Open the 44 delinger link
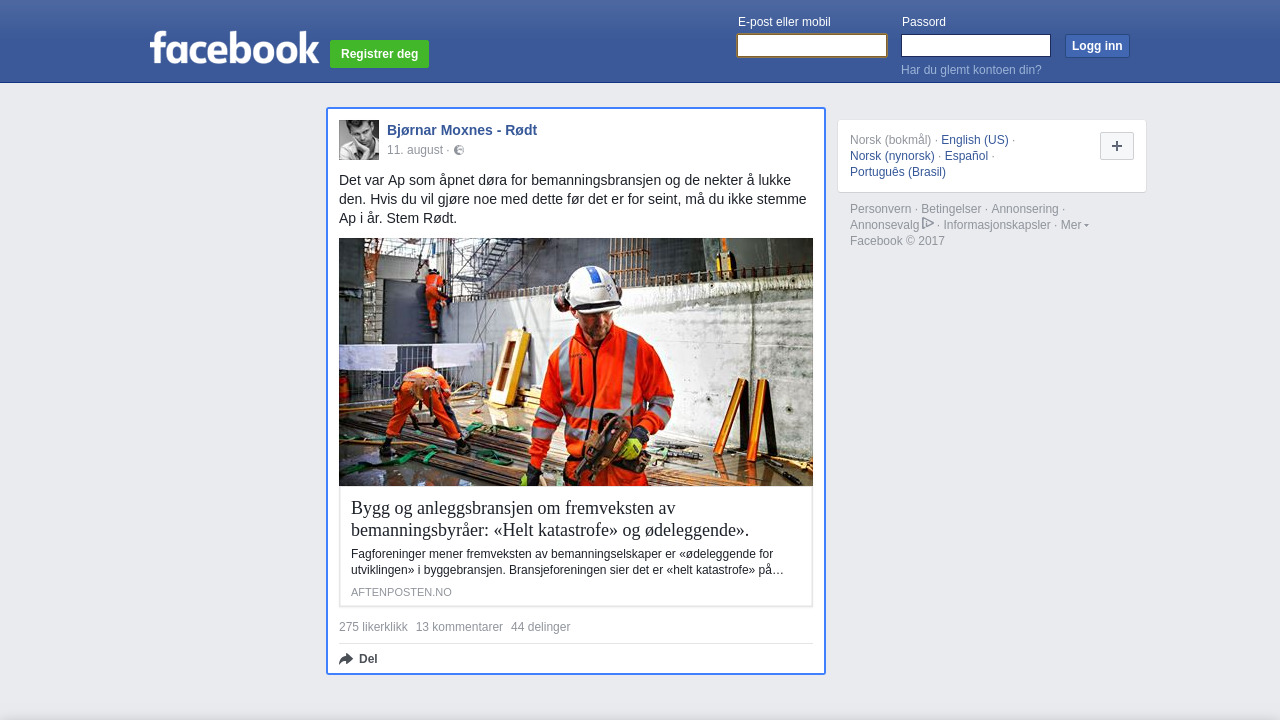Image resolution: width=1280 pixels, height=720 pixels. click(x=540, y=627)
